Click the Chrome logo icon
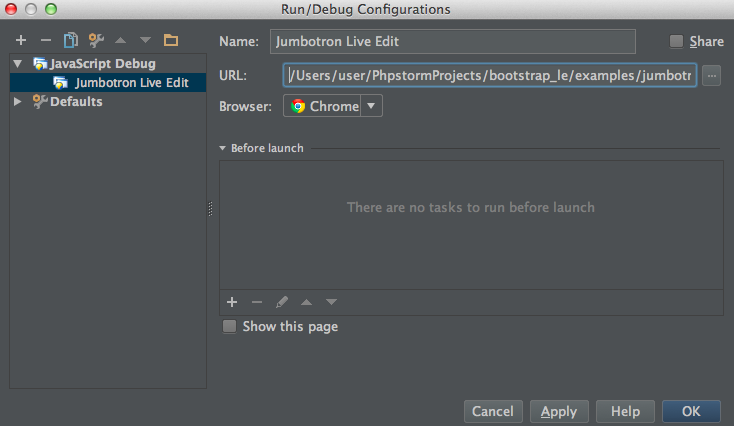This screenshot has height=426, width=734. pyautogui.click(x=298, y=106)
